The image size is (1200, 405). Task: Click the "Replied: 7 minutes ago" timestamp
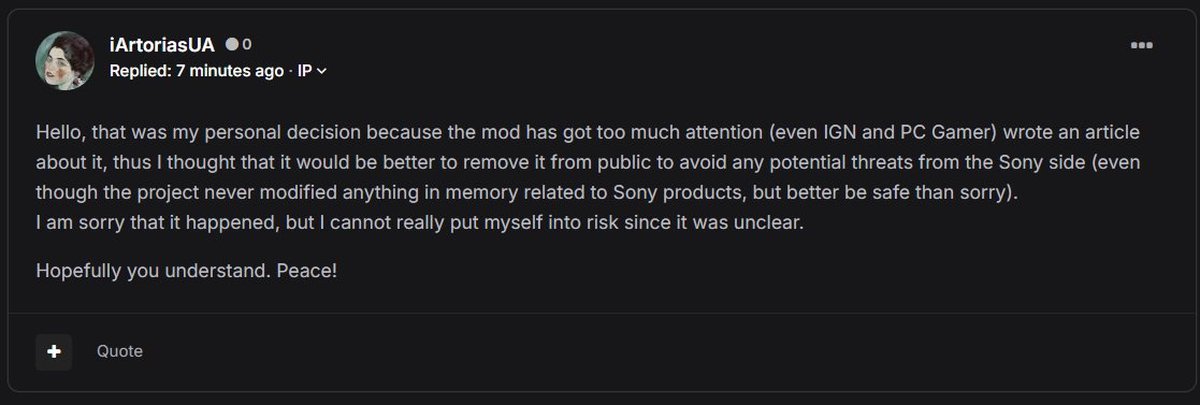coord(196,71)
